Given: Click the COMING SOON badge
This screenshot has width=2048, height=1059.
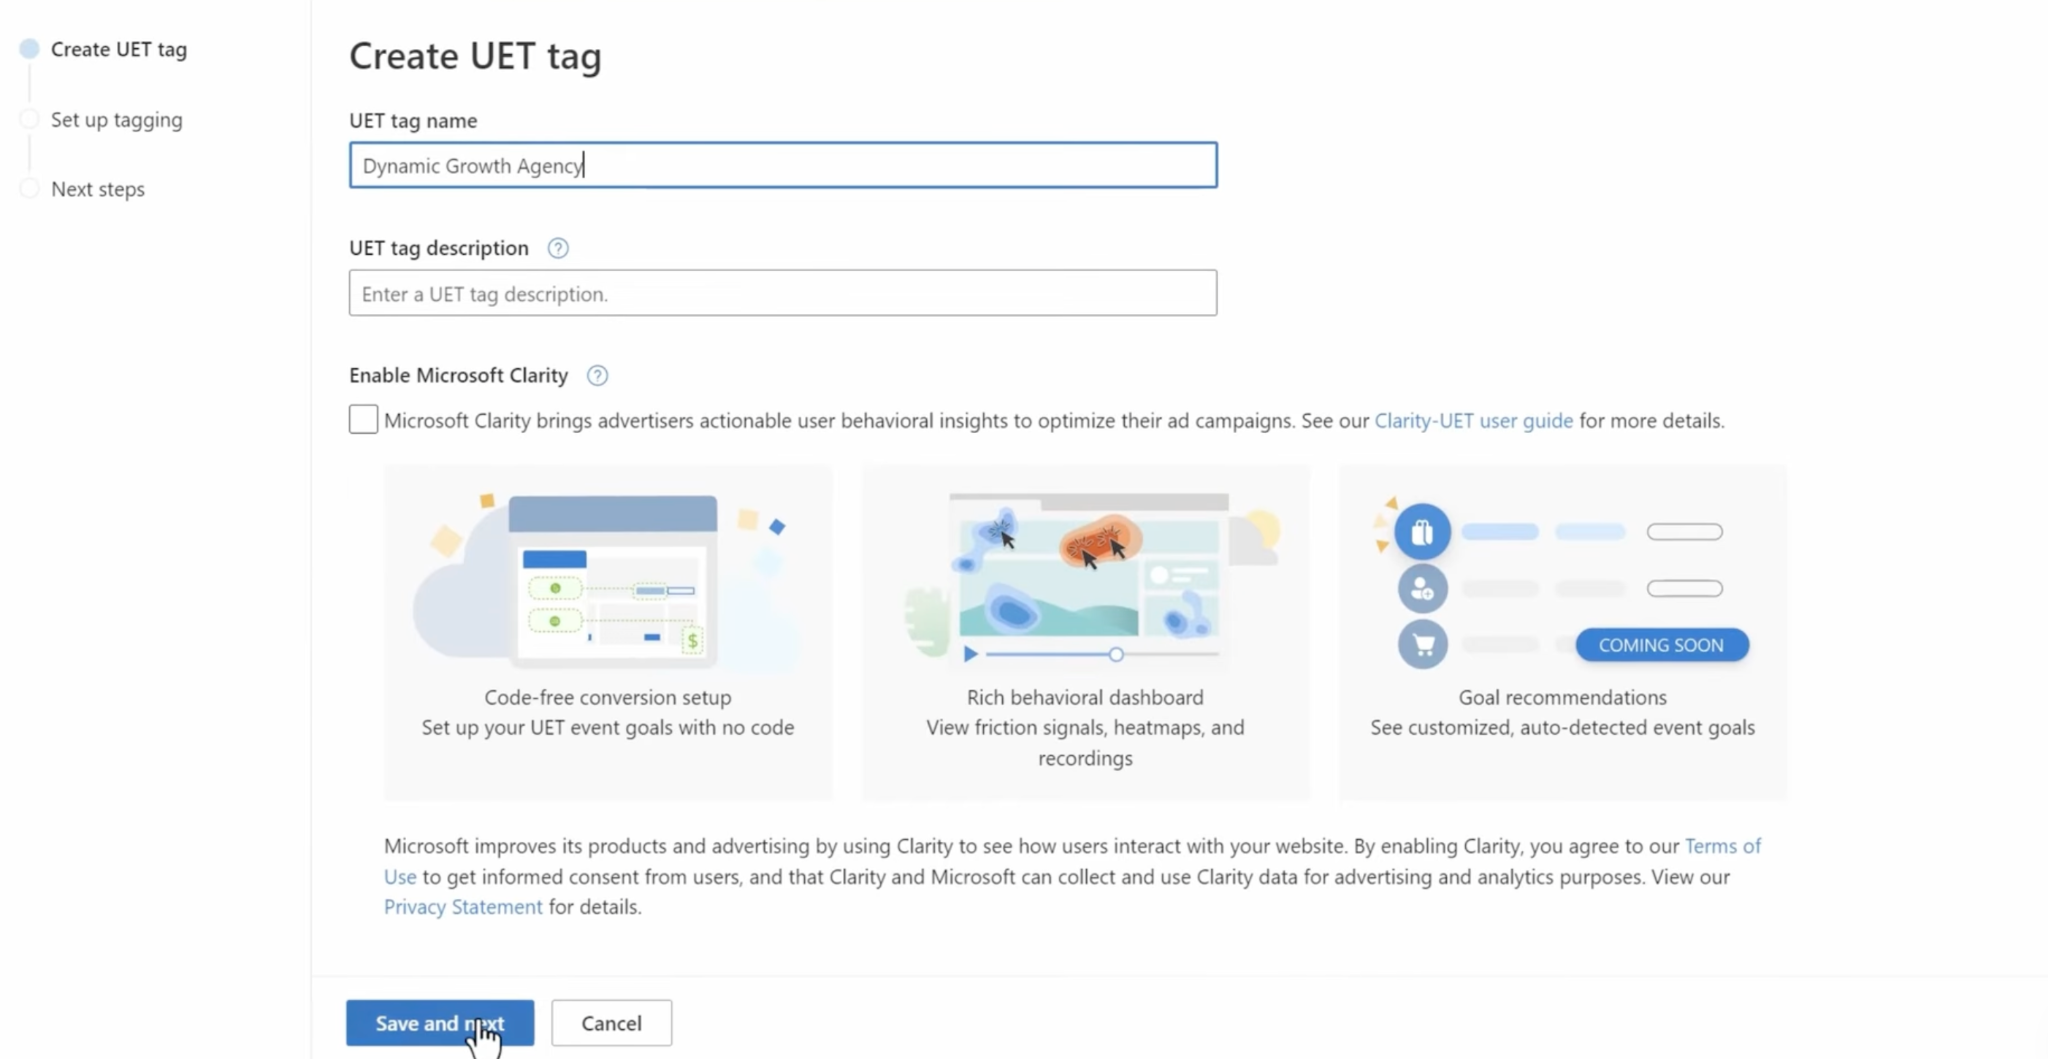Looking at the screenshot, I should 1661,645.
